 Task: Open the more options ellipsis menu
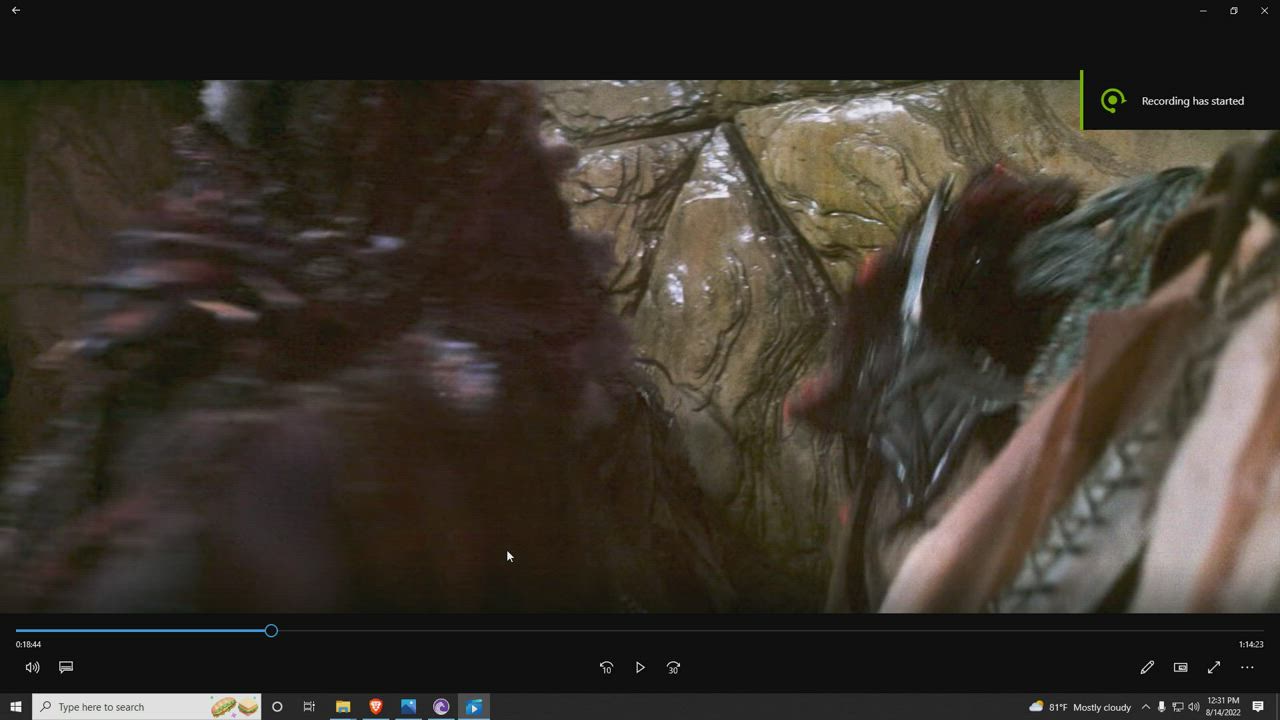pos(1247,667)
